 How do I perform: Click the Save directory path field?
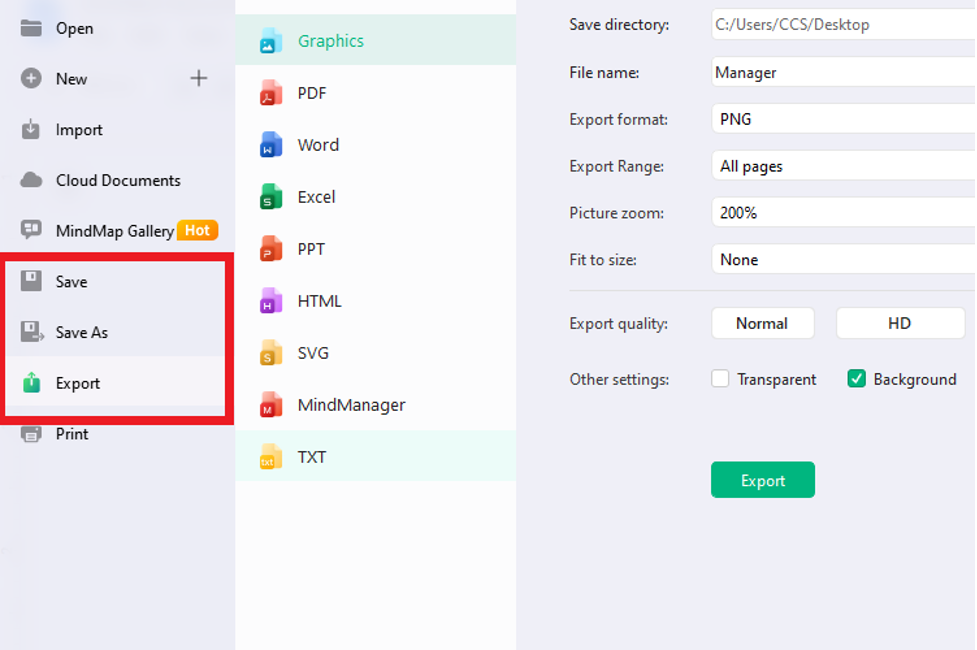[x=844, y=24]
